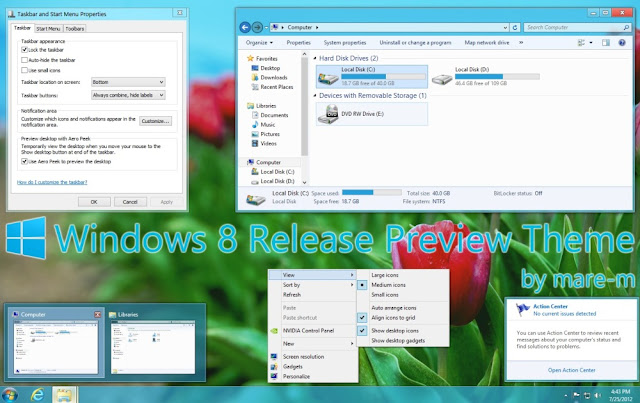Open Explorer help question mark icon
The width and height of the screenshot is (640, 403).
click(622, 42)
